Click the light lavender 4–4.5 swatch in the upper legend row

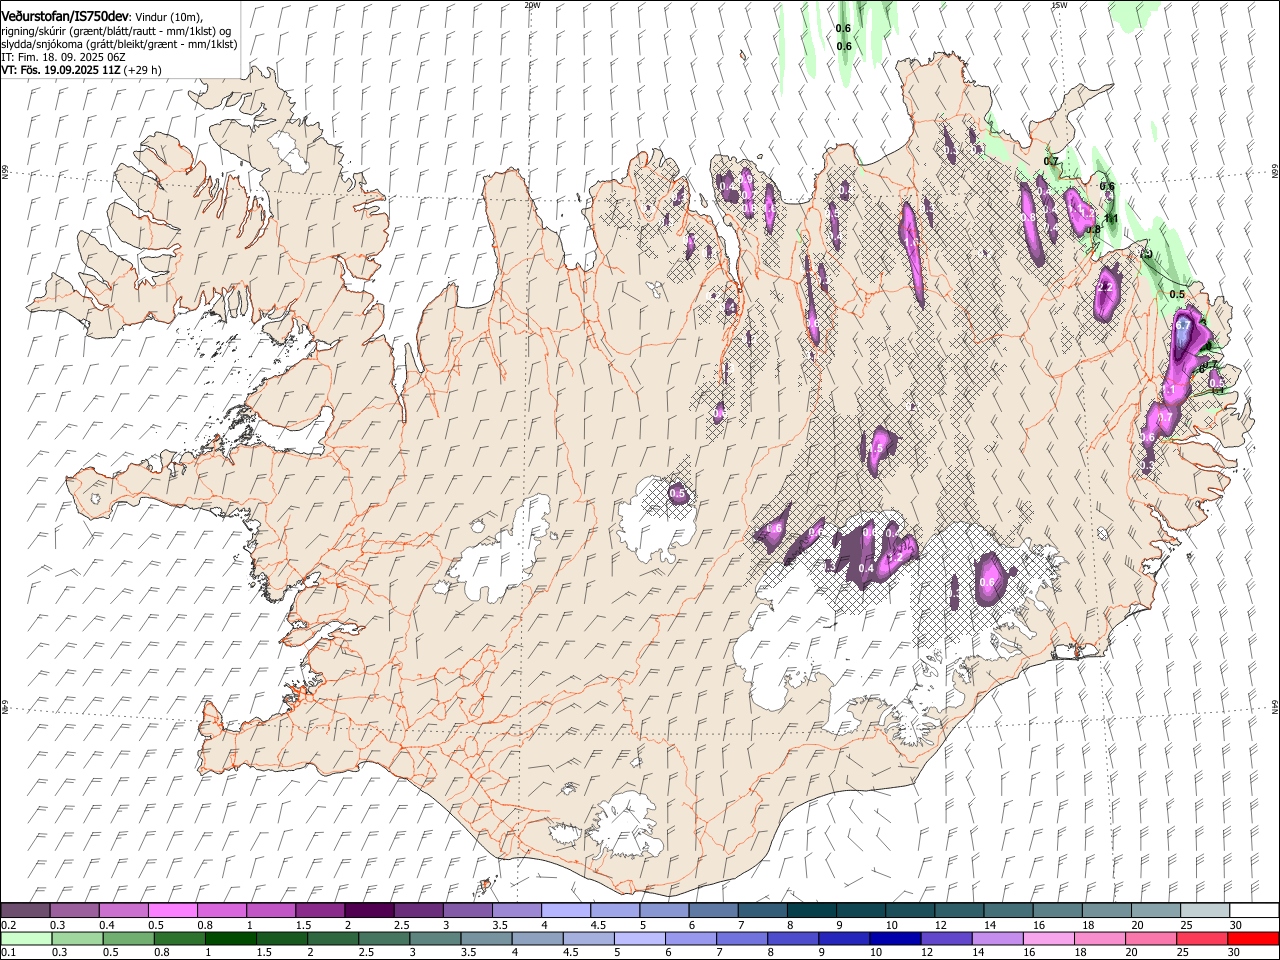565,910
